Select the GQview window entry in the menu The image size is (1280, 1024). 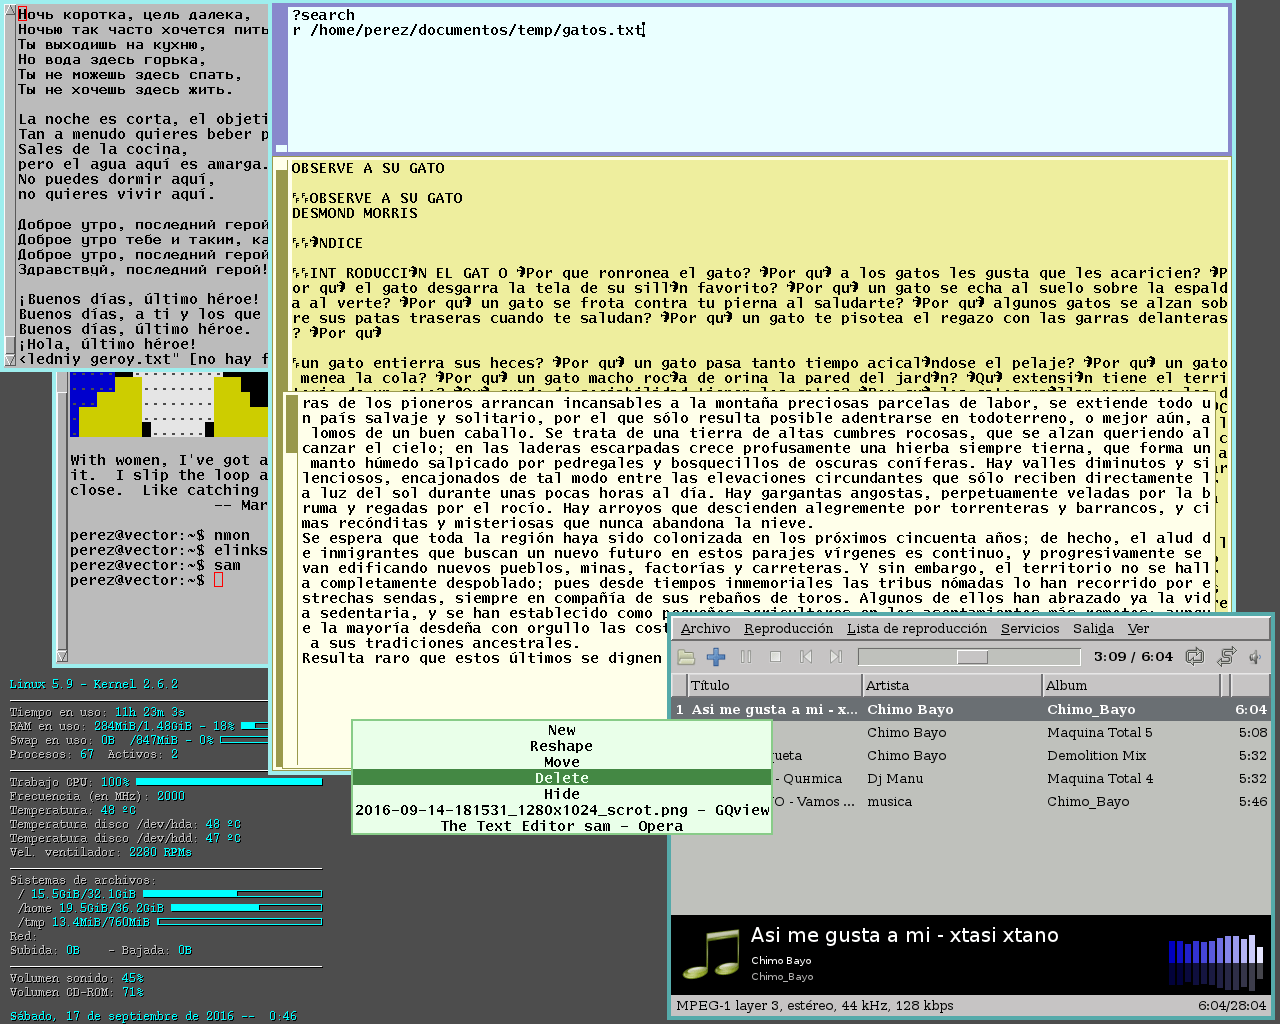click(562, 810)
